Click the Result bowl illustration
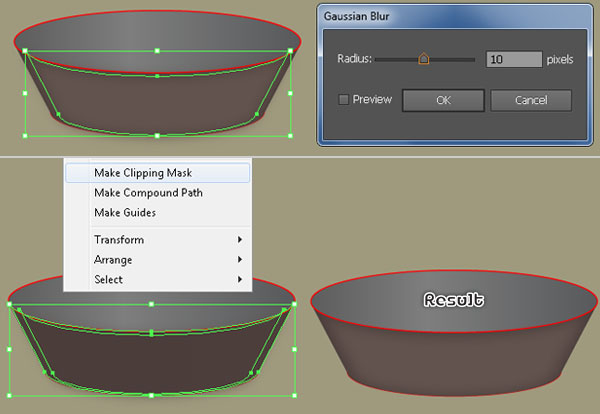This screenshot has width=600, height=414. click(x=454, y=333)
